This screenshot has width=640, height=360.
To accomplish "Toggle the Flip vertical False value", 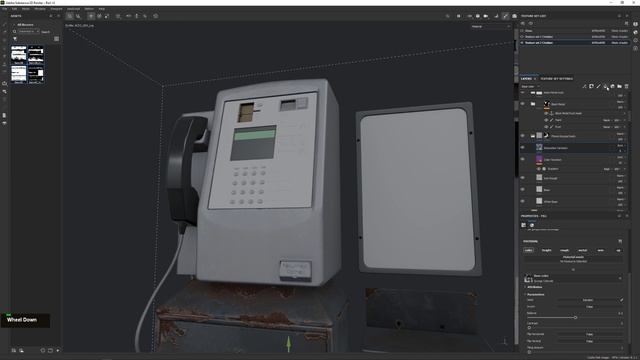I will pos(589,341).
